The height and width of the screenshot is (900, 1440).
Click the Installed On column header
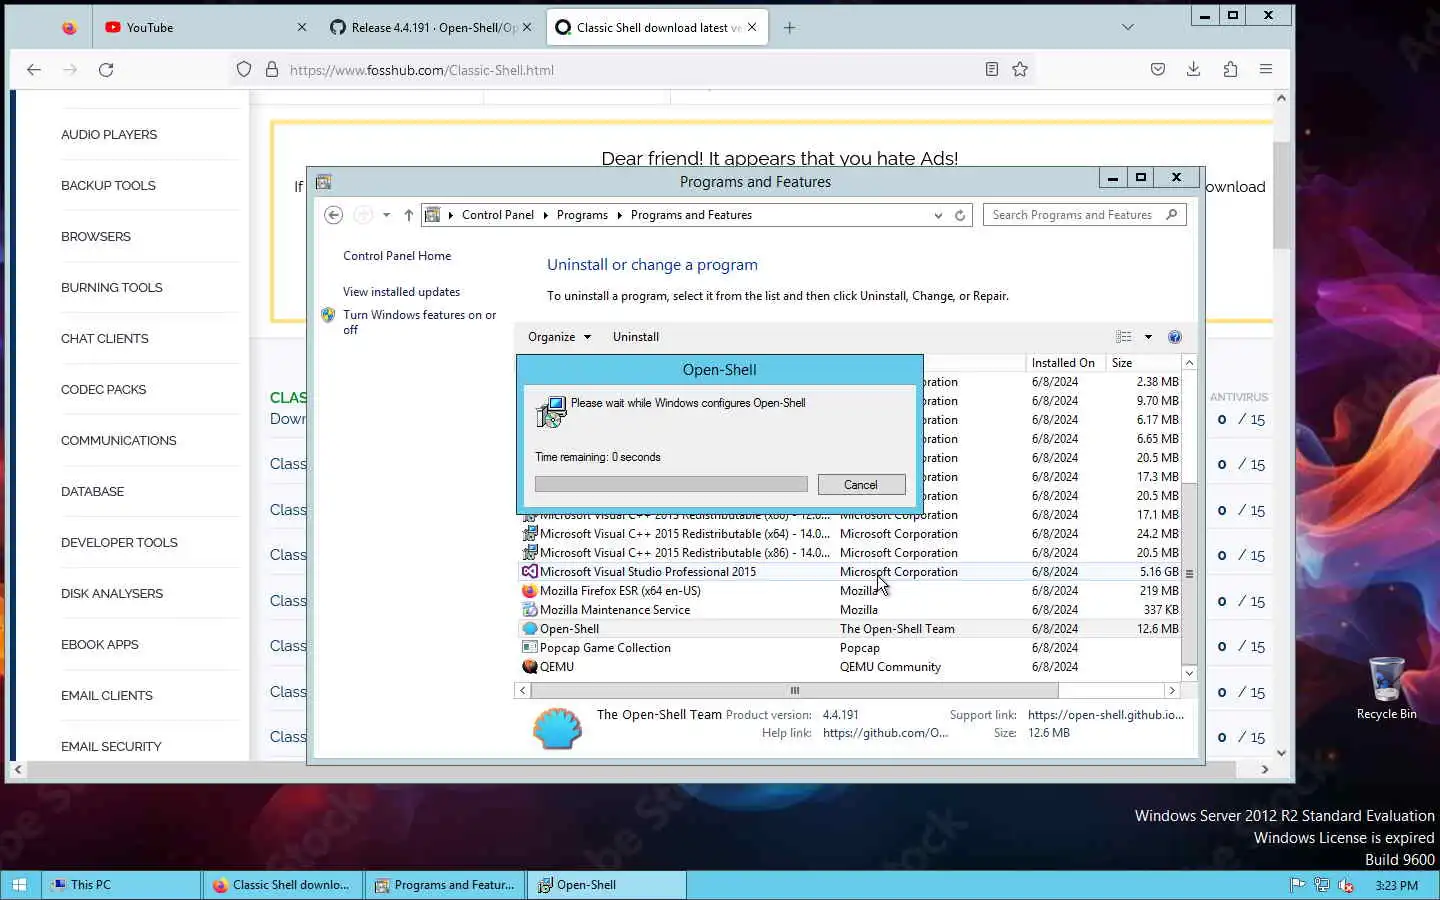tap(1063, 363)
